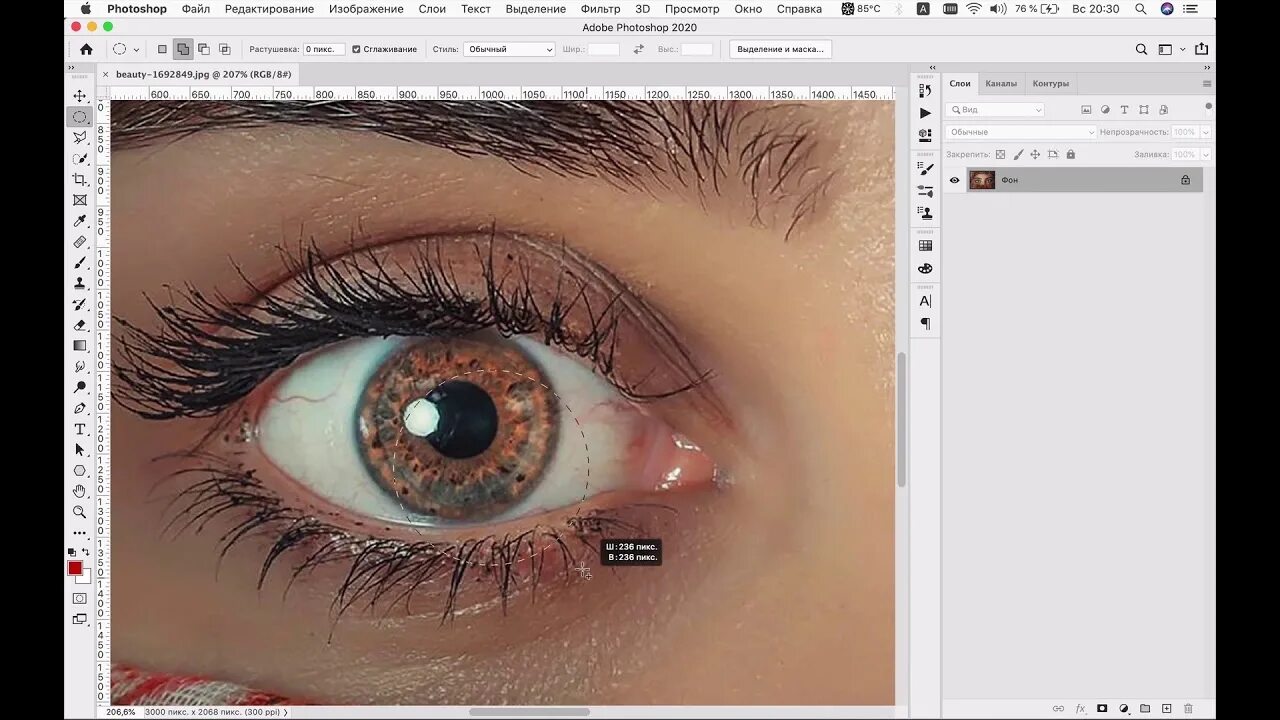Select the Crop tool

[x=80, y=179]
